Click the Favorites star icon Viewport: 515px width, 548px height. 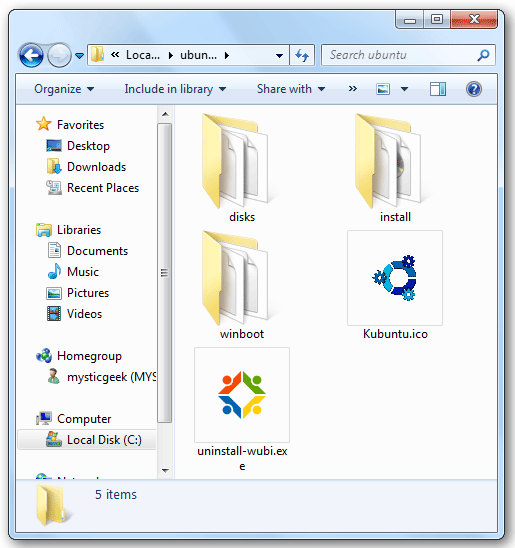43,124
